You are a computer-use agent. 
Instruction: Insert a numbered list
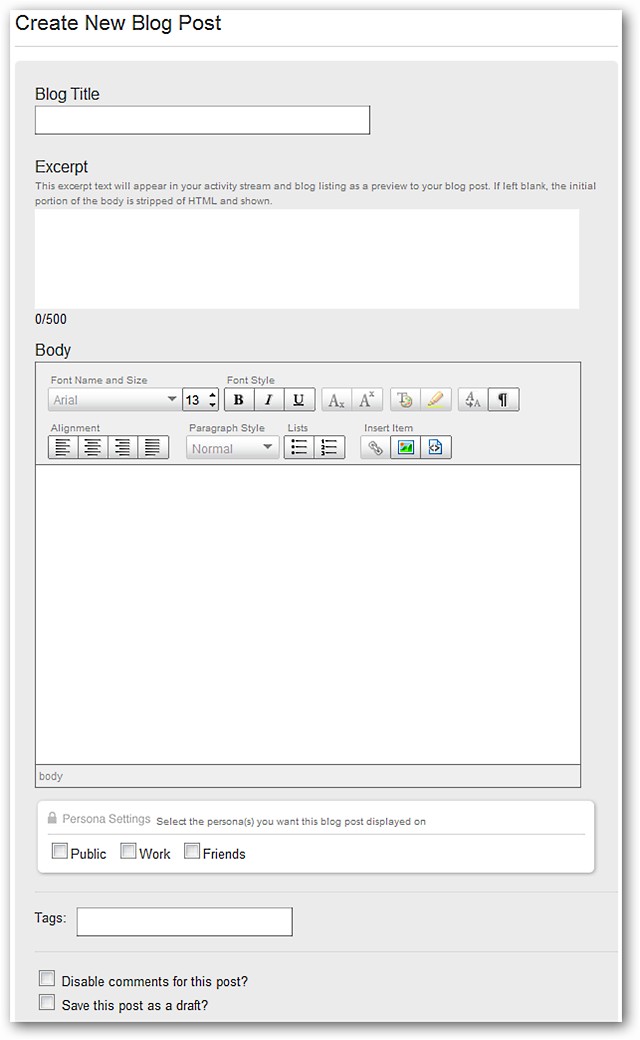coord(330,448)
